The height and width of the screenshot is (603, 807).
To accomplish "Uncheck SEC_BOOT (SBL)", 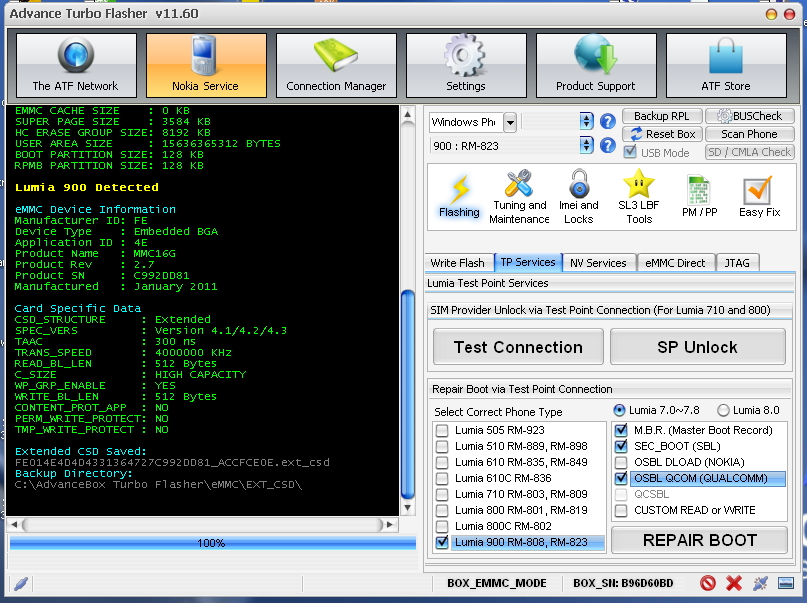I will click(x=621, y=446).
